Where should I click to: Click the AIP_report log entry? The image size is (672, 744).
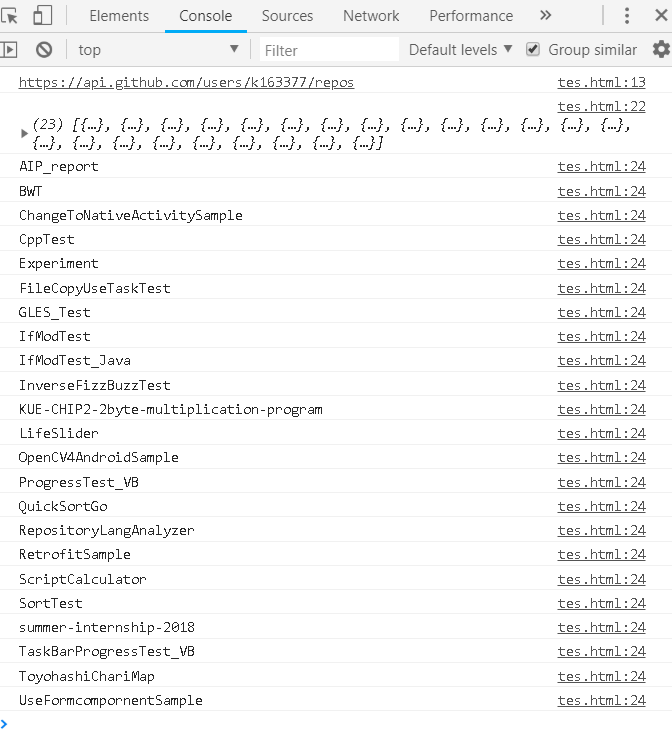tap(59, 167)
